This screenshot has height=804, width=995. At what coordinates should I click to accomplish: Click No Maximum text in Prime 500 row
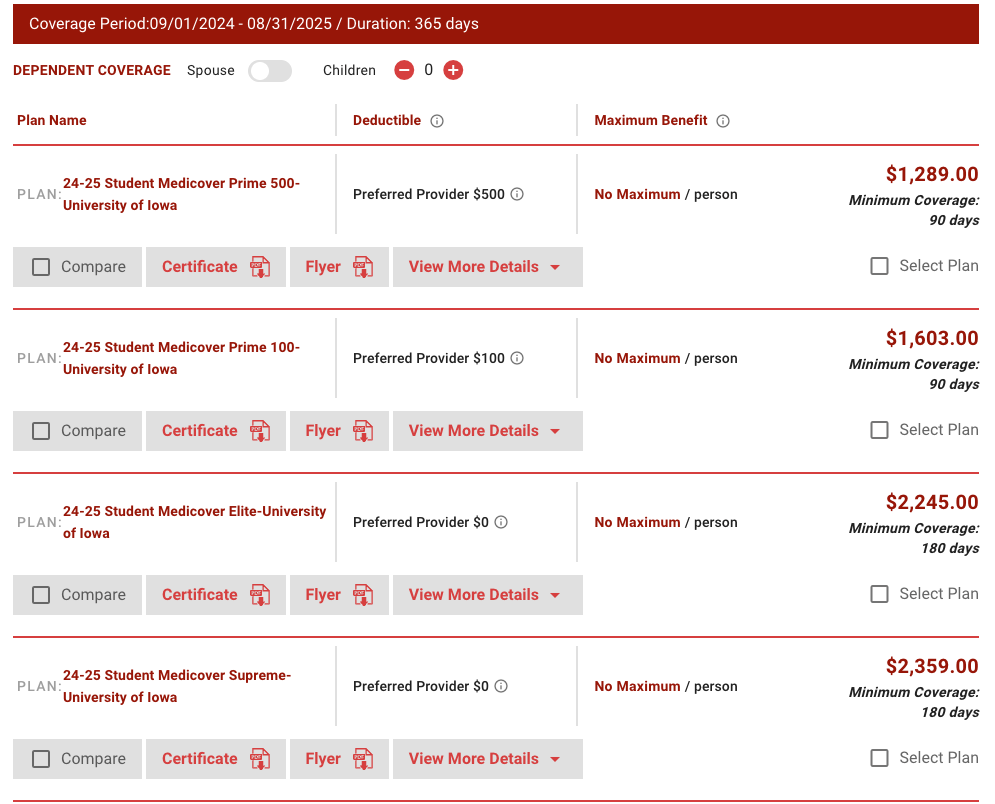pos(637,194)
